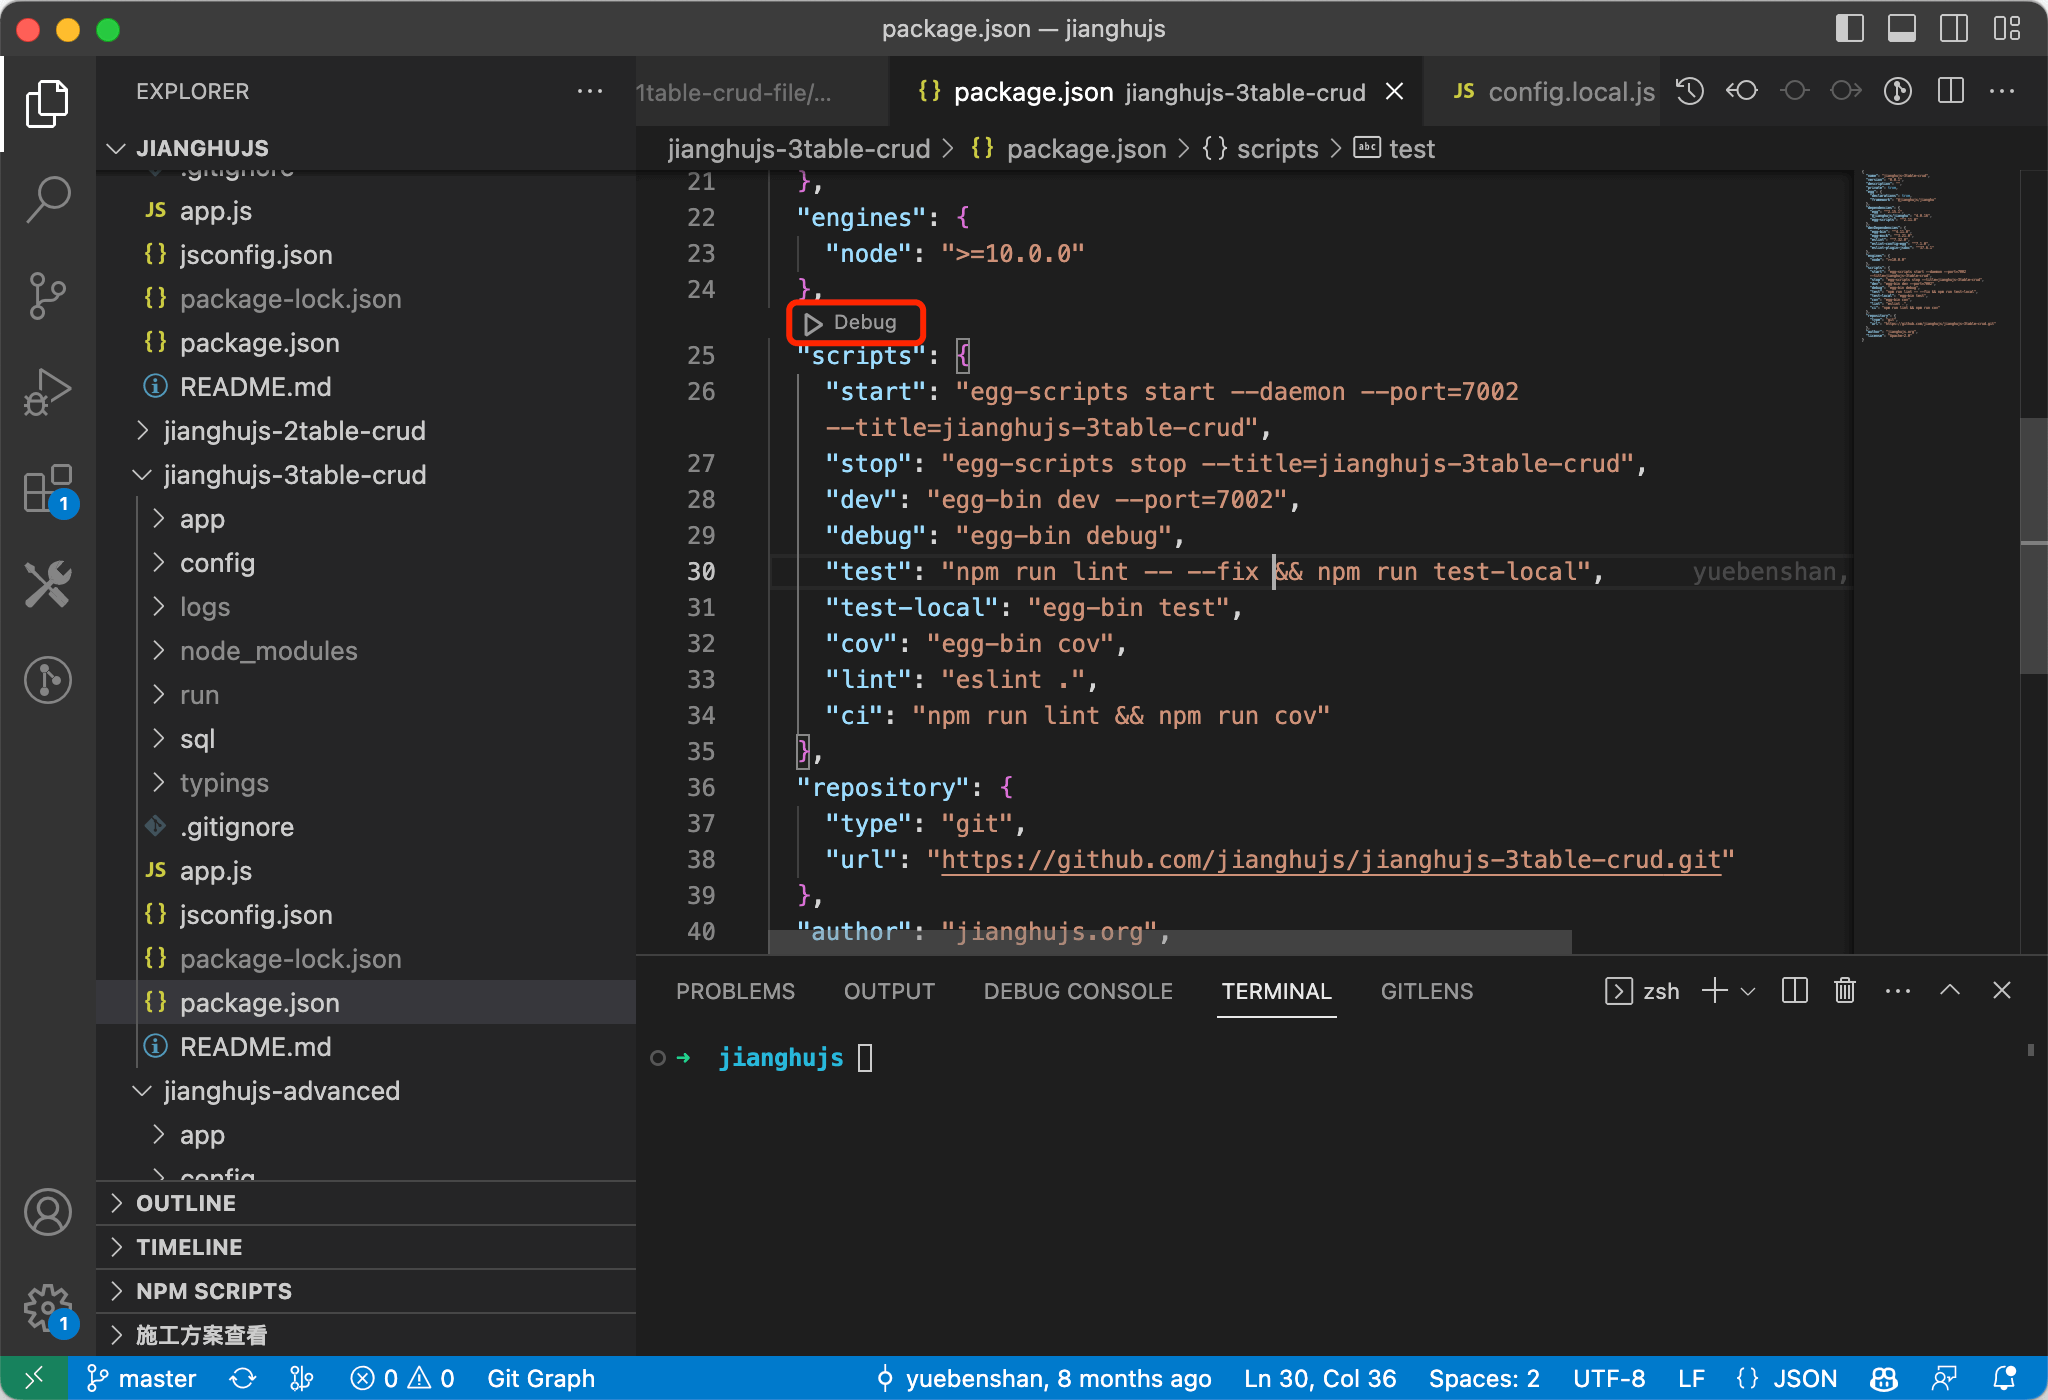Image resolution: width=2048 pixels, height=1400 pixels.
Task: Expand the jianghujs-2table-crud folder
Action: tap(294, 431)
